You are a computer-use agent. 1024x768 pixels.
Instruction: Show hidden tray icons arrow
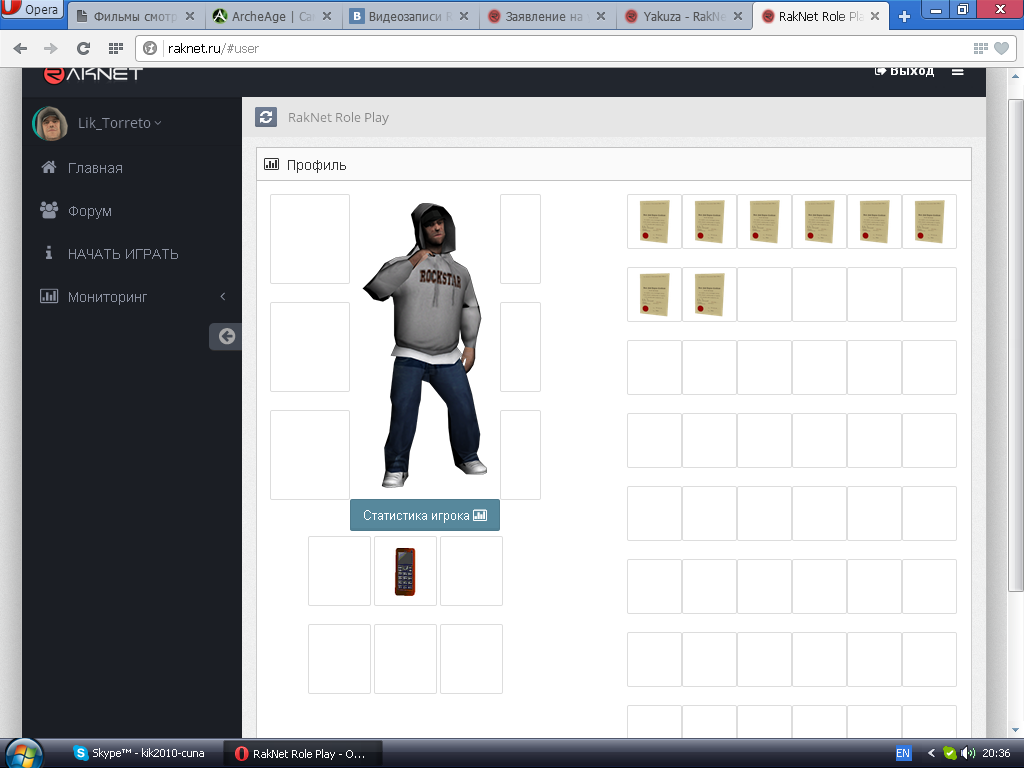point(931,754)
